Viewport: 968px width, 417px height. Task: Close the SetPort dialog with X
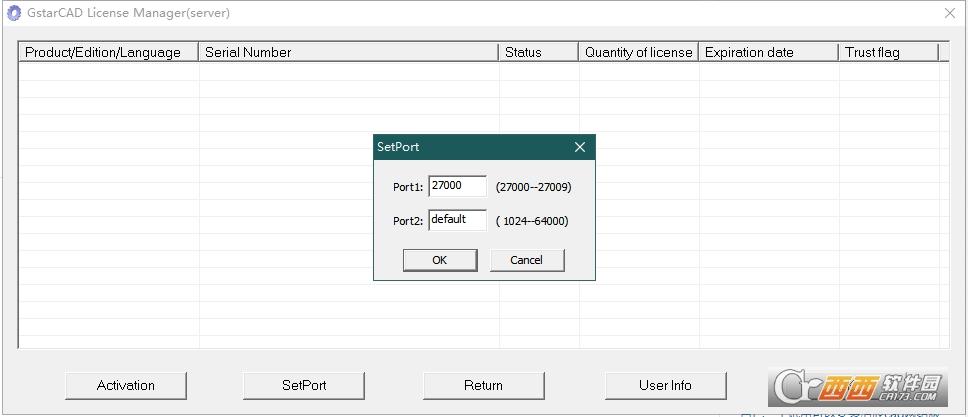[580, 147]
